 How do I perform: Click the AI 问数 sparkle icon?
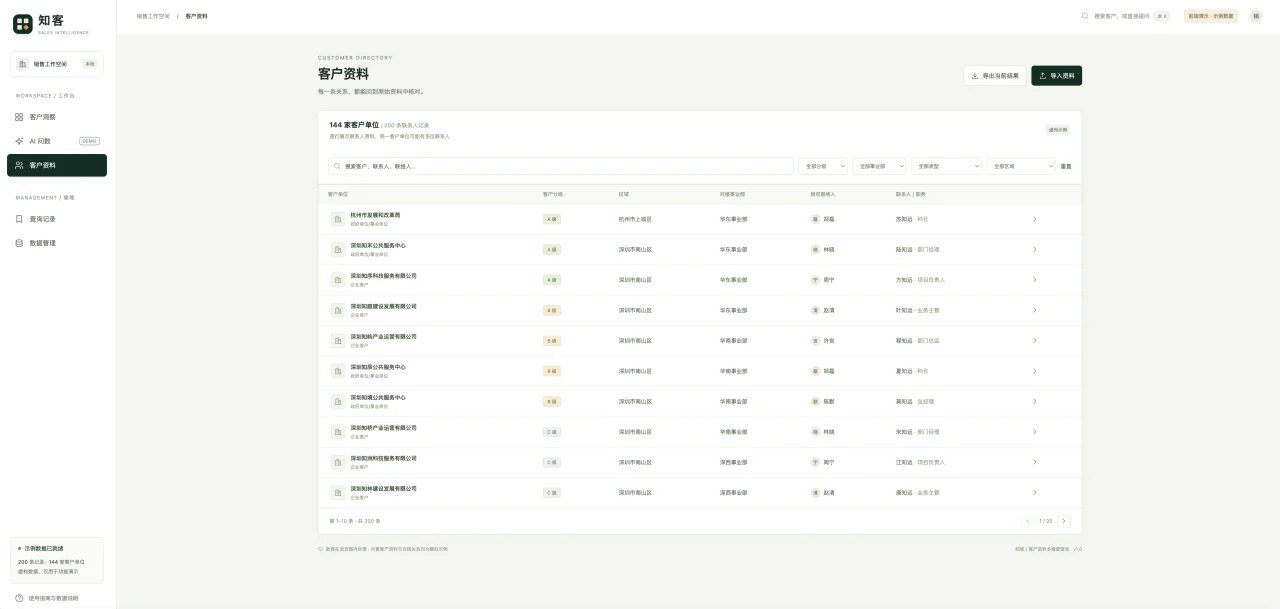click(x=19, y=141)
